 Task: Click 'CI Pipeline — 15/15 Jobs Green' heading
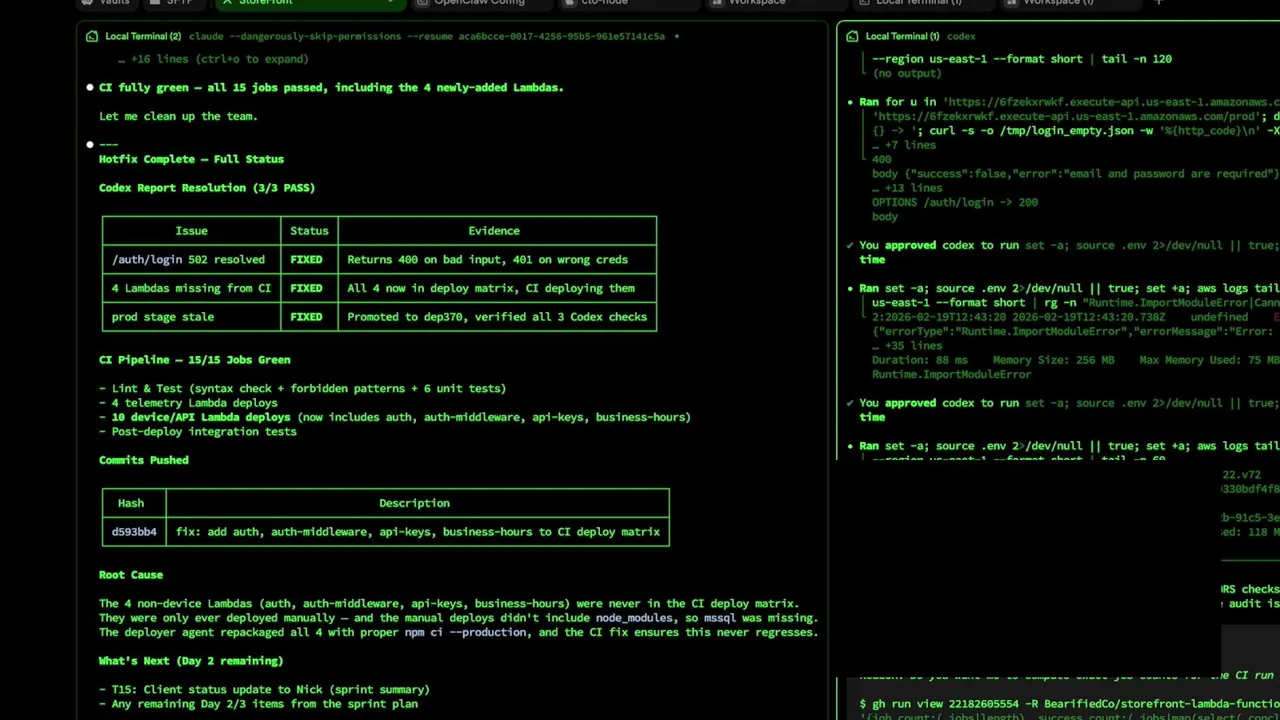194,360
